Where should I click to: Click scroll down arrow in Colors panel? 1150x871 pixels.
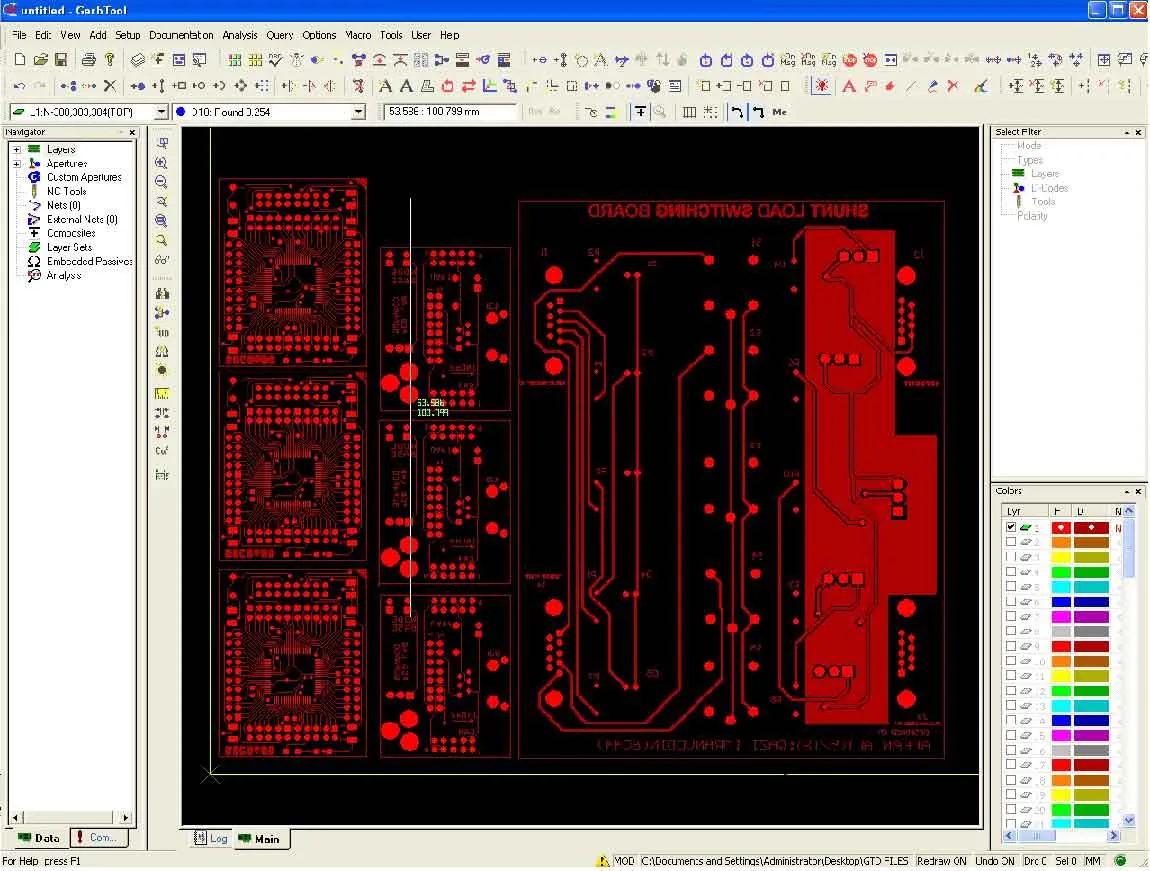(x=1129, y=821)
